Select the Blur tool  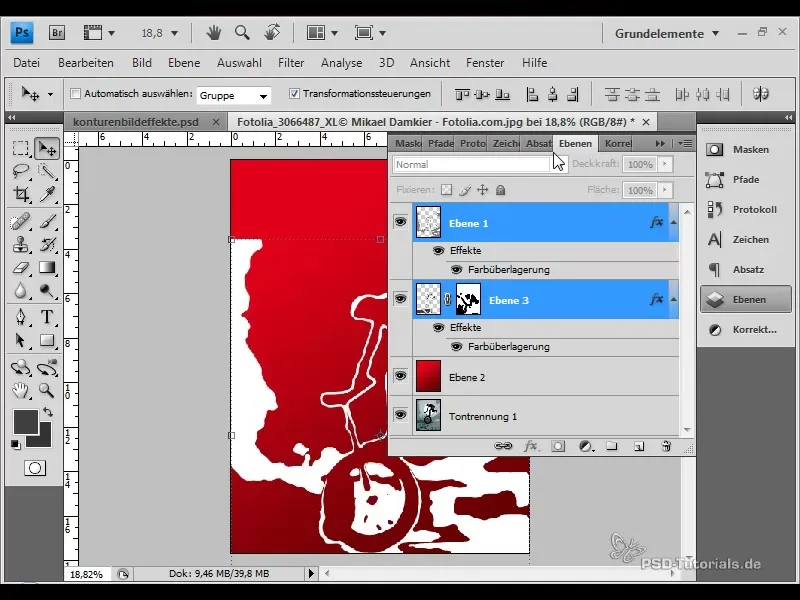point(20,290)
